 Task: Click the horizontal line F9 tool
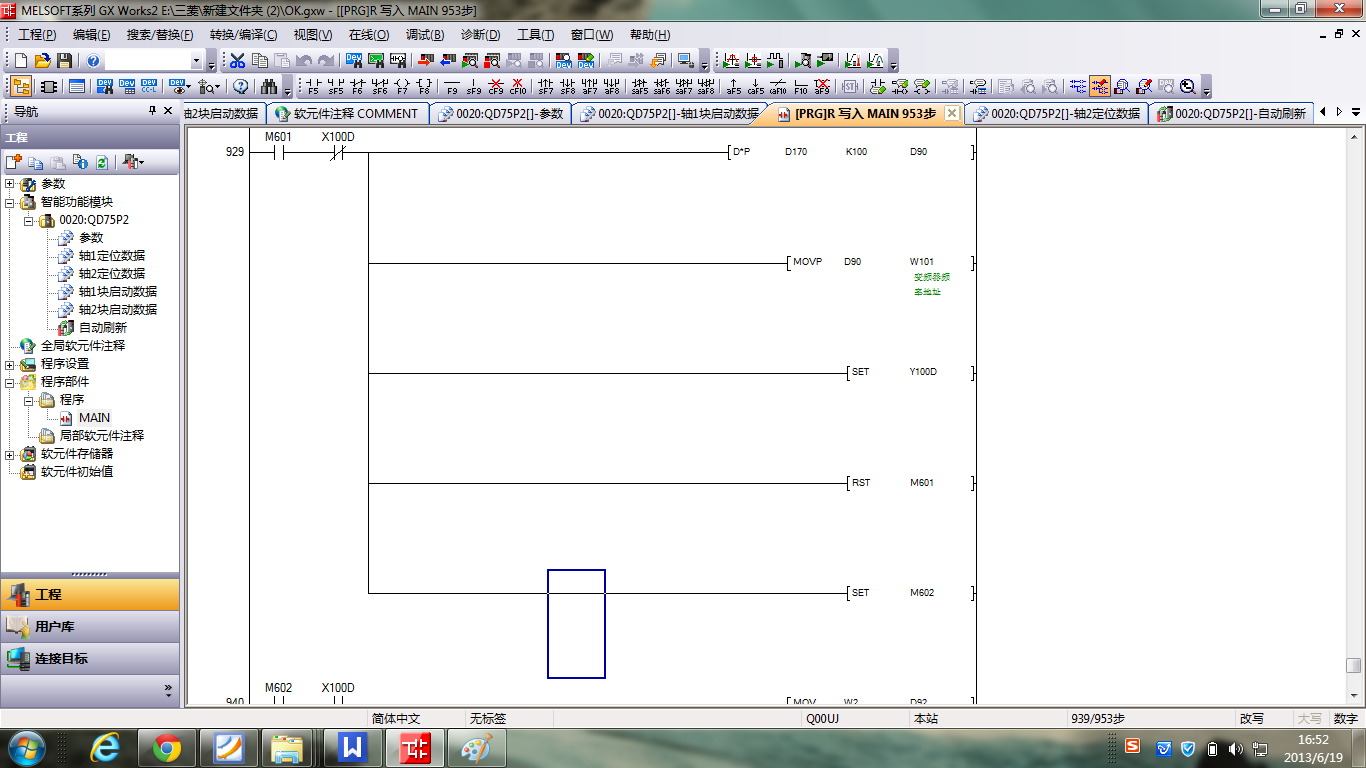452,86
